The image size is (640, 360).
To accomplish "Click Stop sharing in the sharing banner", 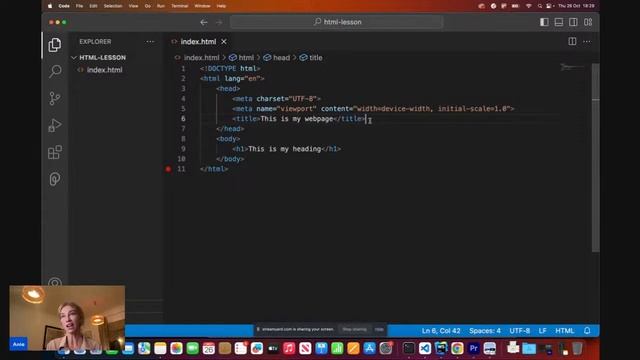I will (354, 329).
